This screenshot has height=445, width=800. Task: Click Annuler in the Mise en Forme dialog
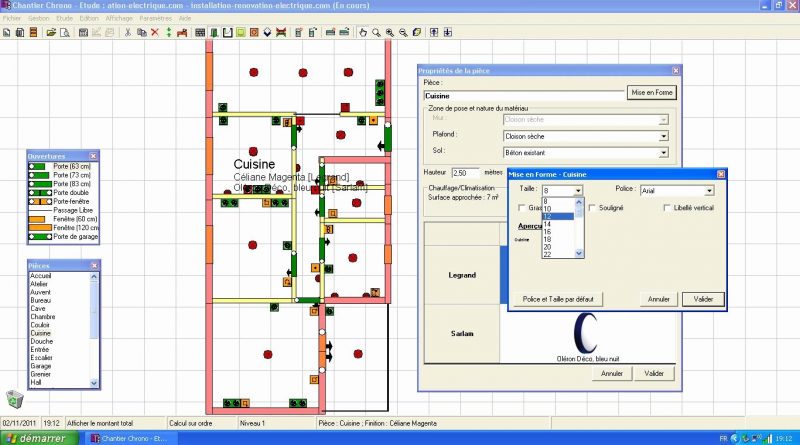click(658, 299)
